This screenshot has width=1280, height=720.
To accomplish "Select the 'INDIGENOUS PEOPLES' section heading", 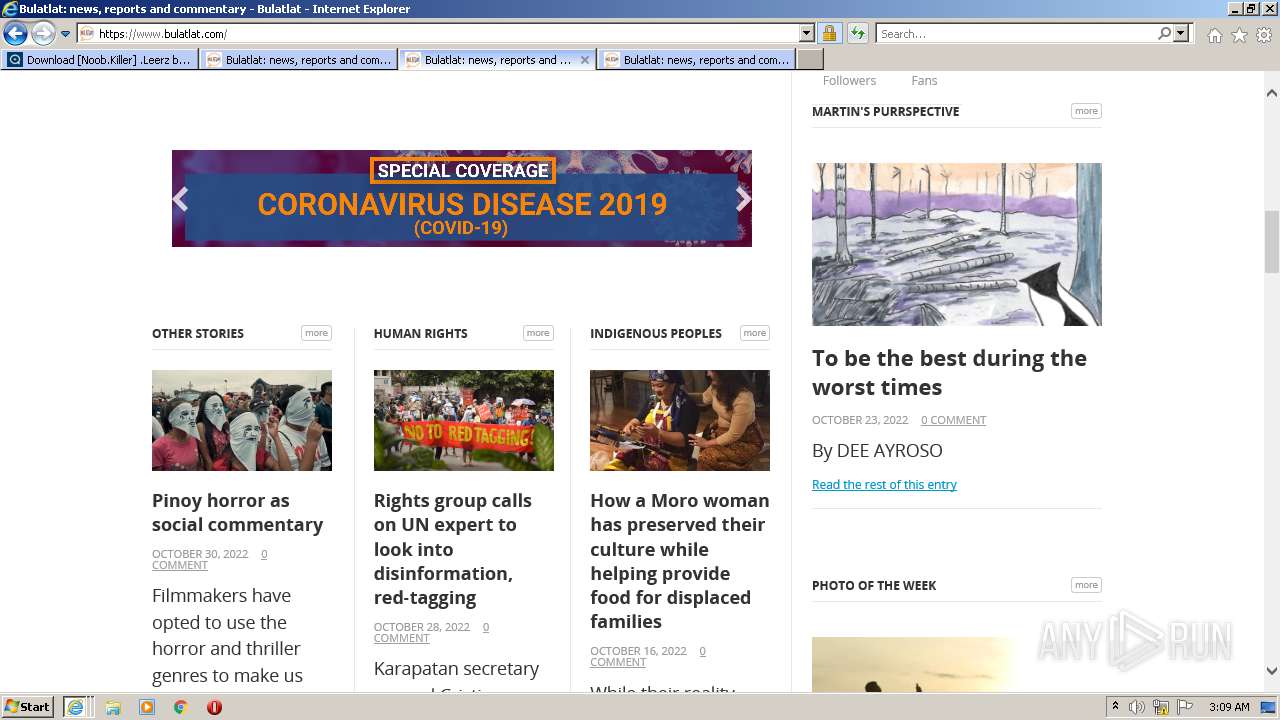I will [x=656, y=334].
